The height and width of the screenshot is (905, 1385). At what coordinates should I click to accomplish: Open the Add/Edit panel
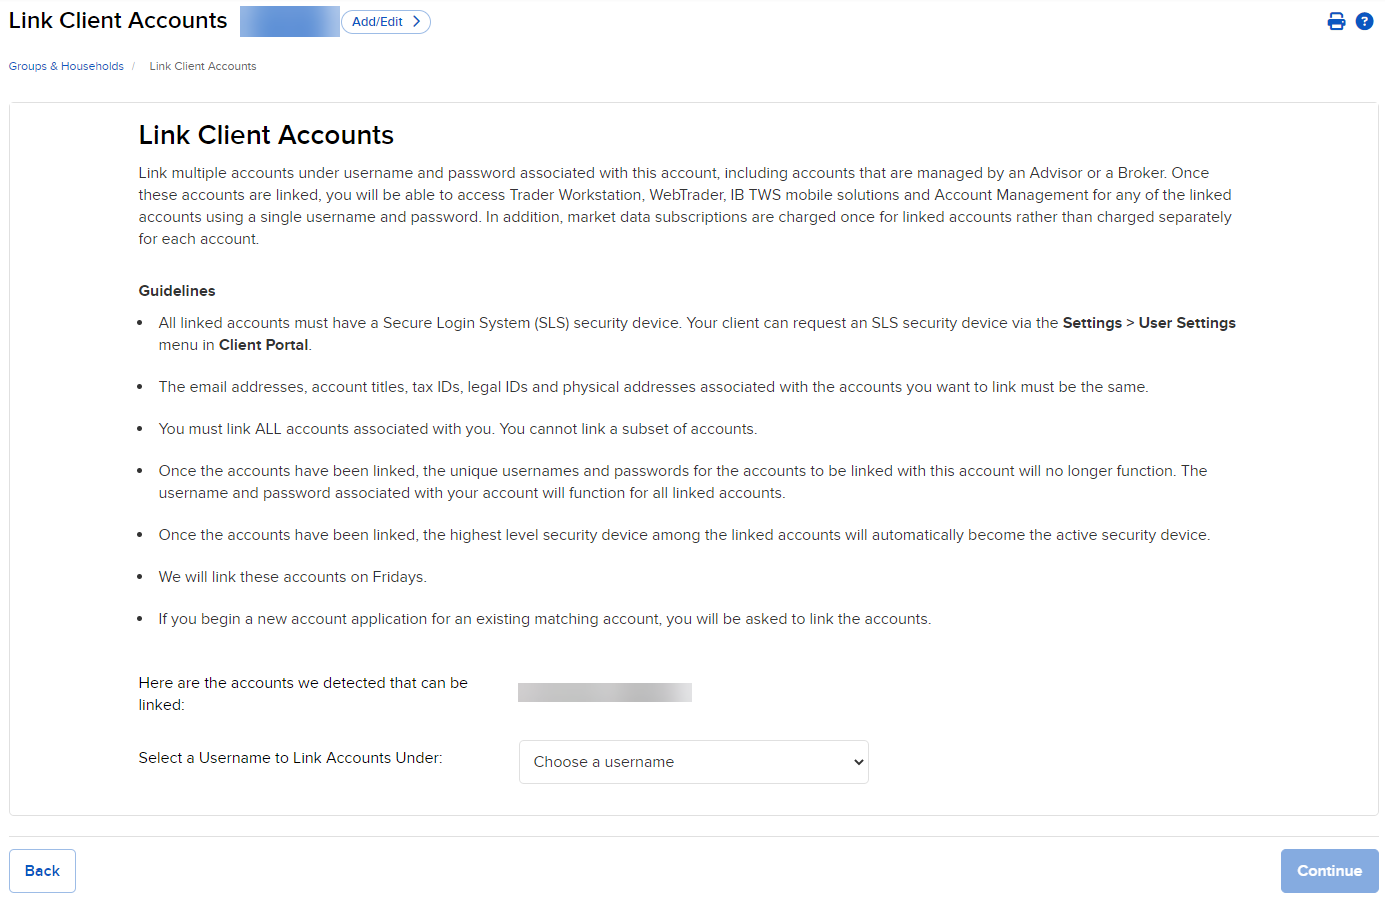point(385,21)
